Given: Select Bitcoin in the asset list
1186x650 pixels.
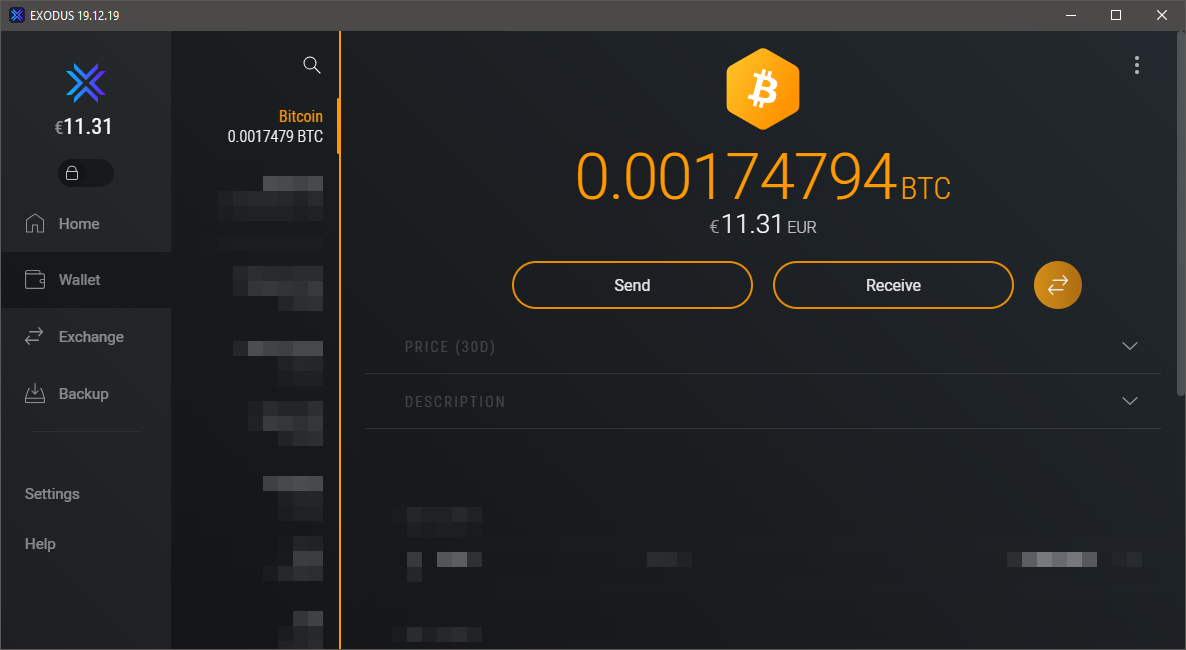Looking at the screenshot, I should click(x=256, y=126).
